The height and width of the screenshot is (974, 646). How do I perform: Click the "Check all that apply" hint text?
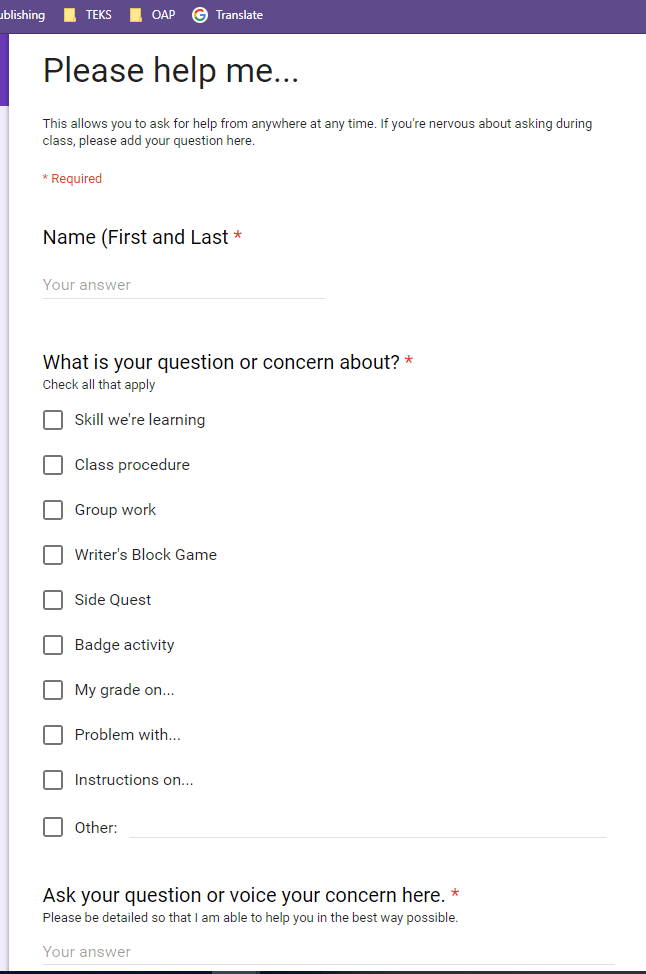tap(99, 385)
